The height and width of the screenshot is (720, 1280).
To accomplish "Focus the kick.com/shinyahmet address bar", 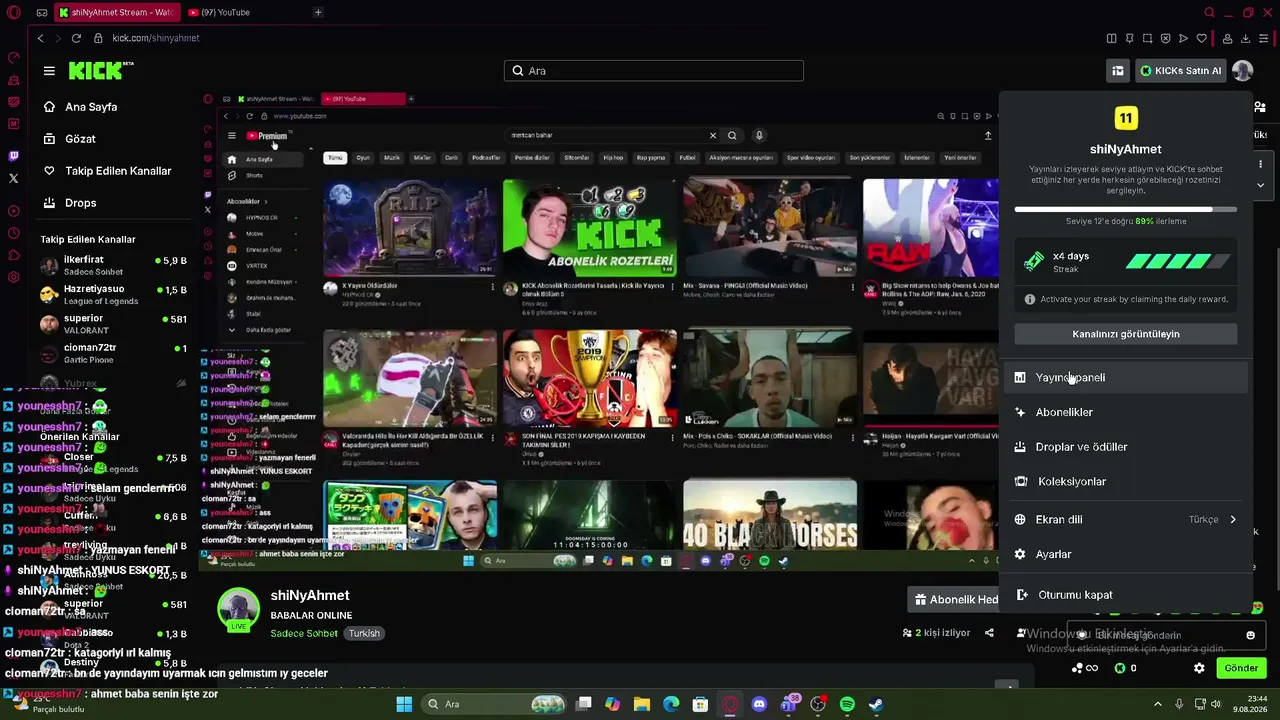I will (x=156, y=38).
